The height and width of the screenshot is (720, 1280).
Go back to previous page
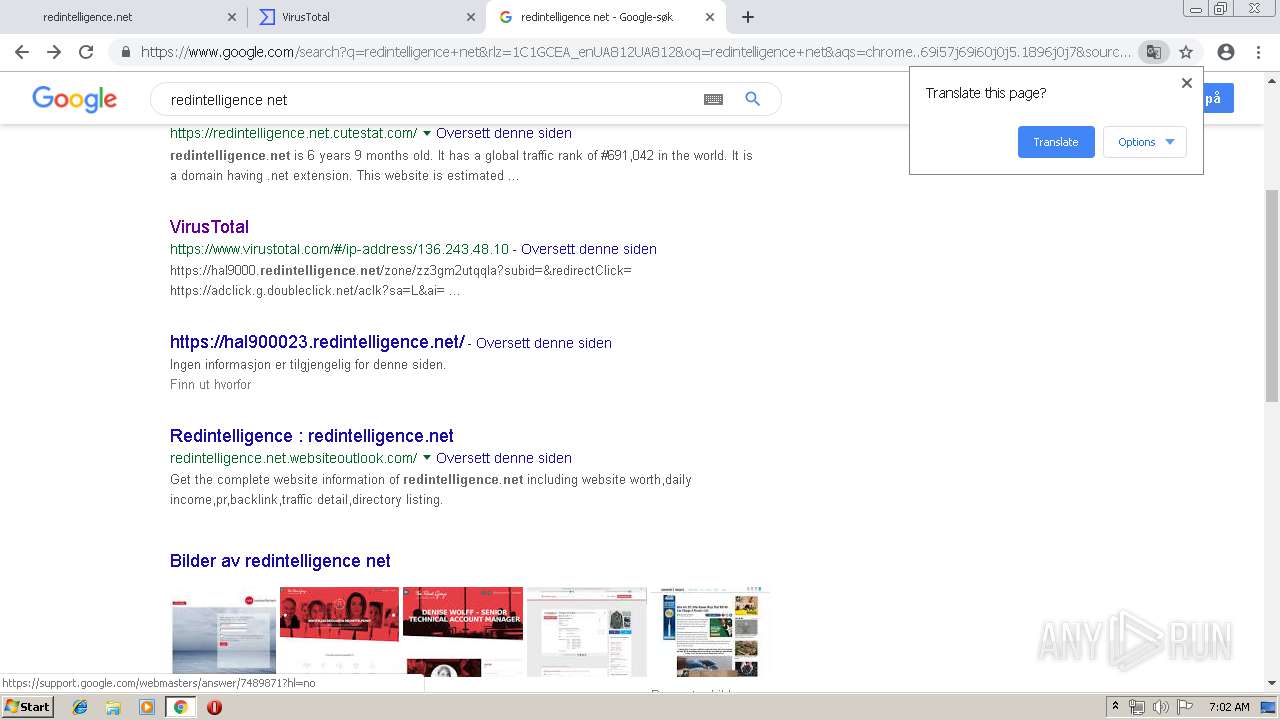[22, 52]
